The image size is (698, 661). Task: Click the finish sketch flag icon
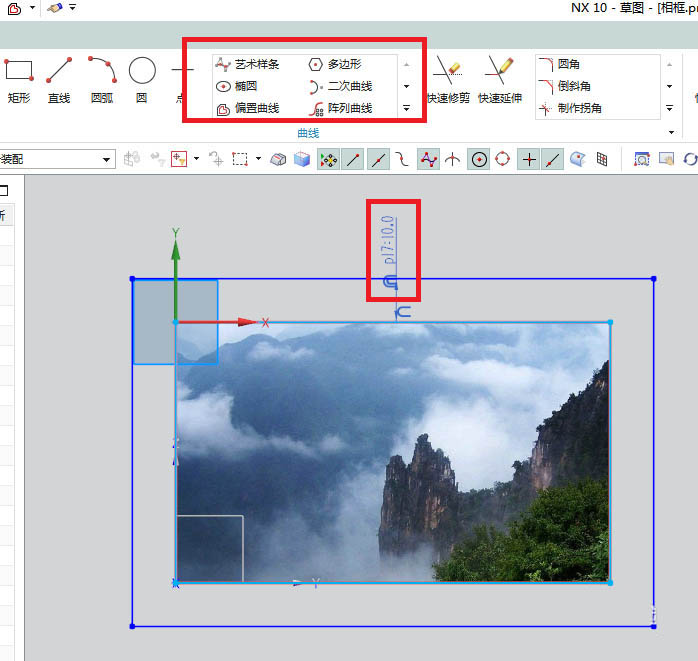coord(55,8)
